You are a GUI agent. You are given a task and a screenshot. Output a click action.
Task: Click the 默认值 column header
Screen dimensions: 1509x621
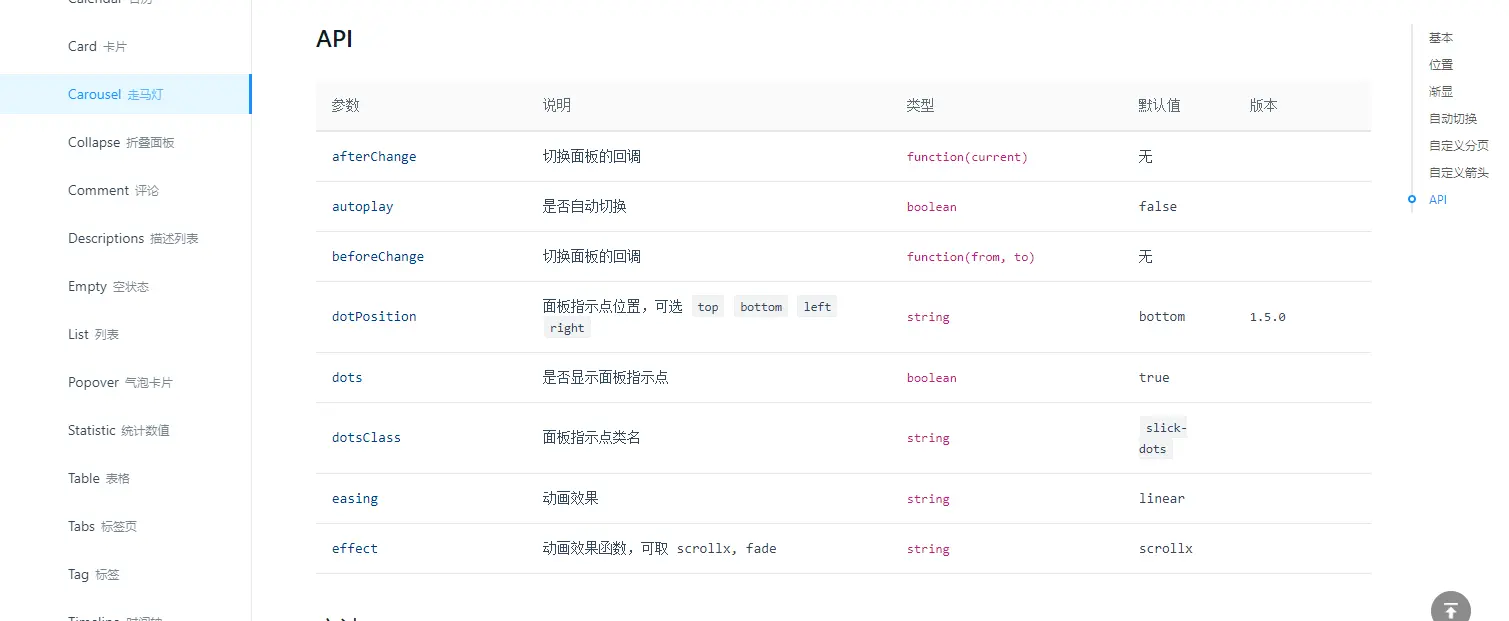coord(1160,105)
